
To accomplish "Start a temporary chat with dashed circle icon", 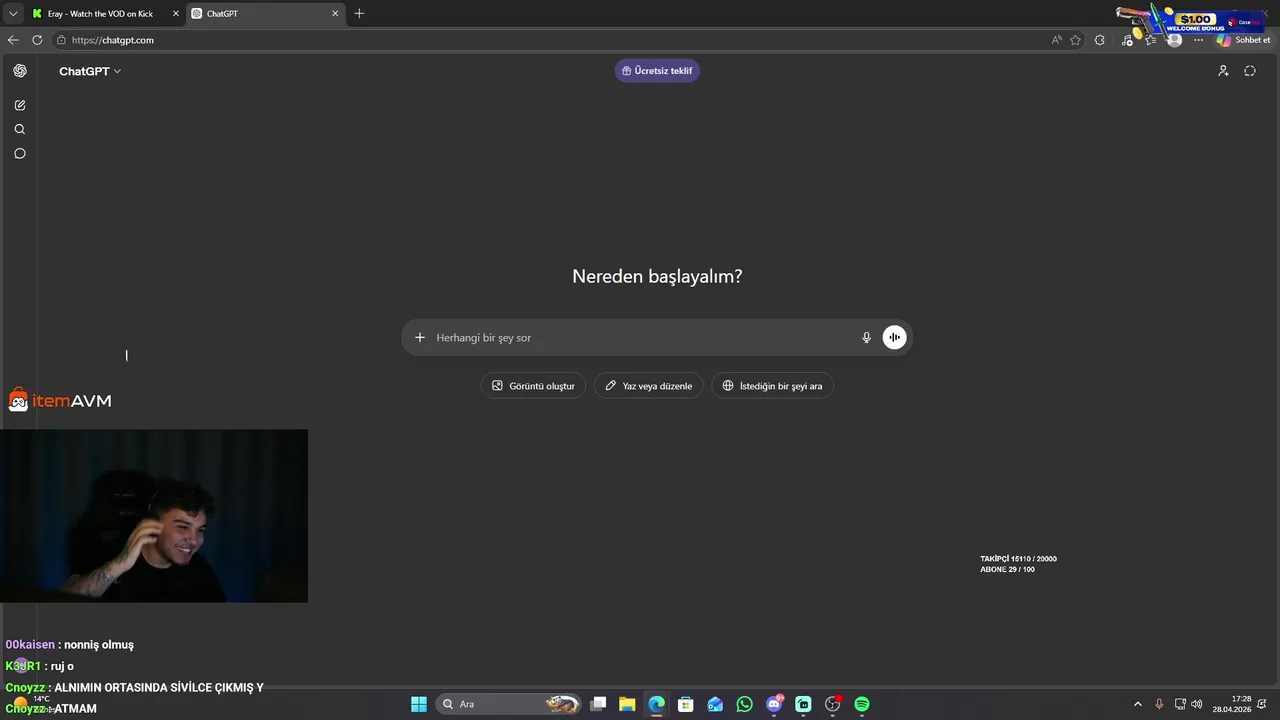I will [1250, 71].
